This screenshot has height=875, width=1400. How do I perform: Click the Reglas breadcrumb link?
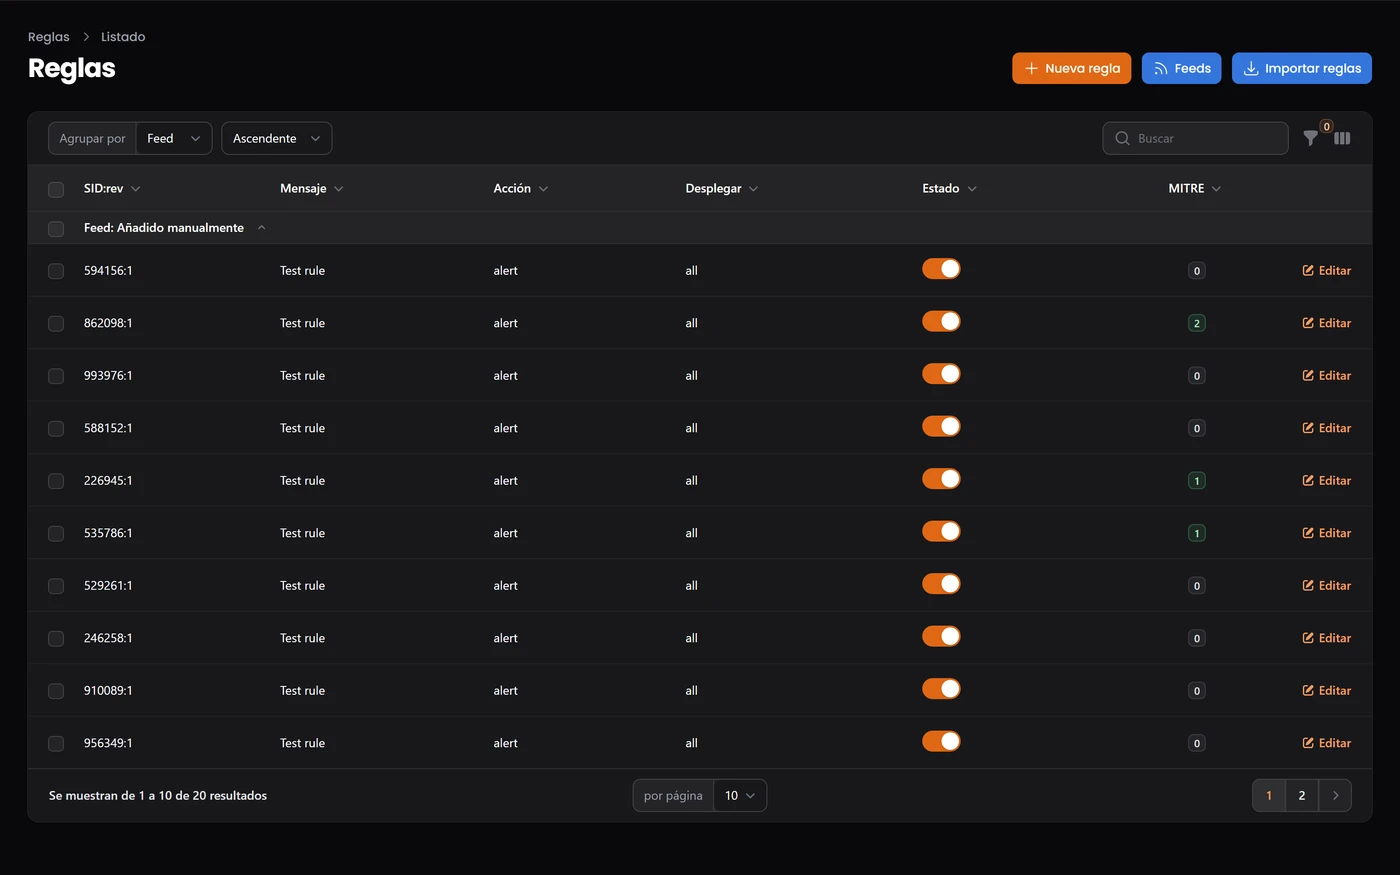coord(49,37)
